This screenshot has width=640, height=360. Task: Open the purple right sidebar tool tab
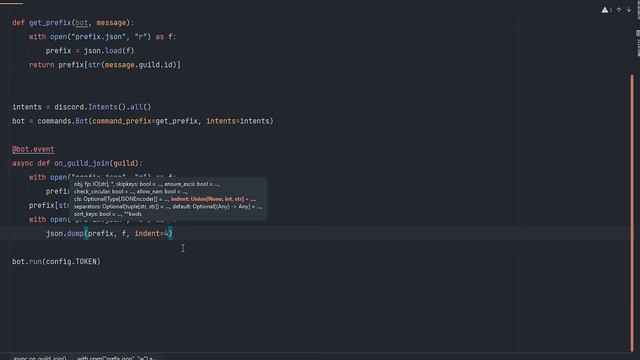(638, 33)
